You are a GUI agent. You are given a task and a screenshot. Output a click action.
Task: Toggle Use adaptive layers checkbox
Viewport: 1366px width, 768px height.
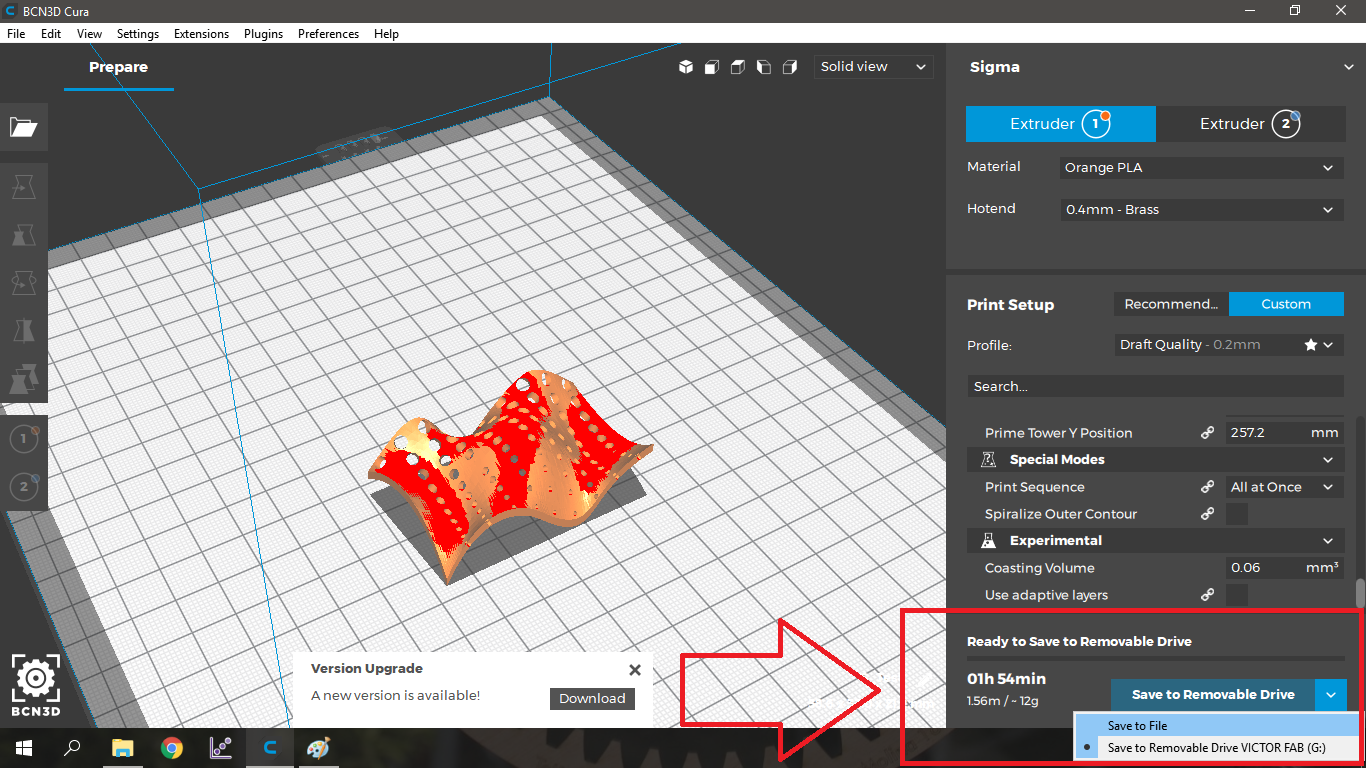[1237, 595]
